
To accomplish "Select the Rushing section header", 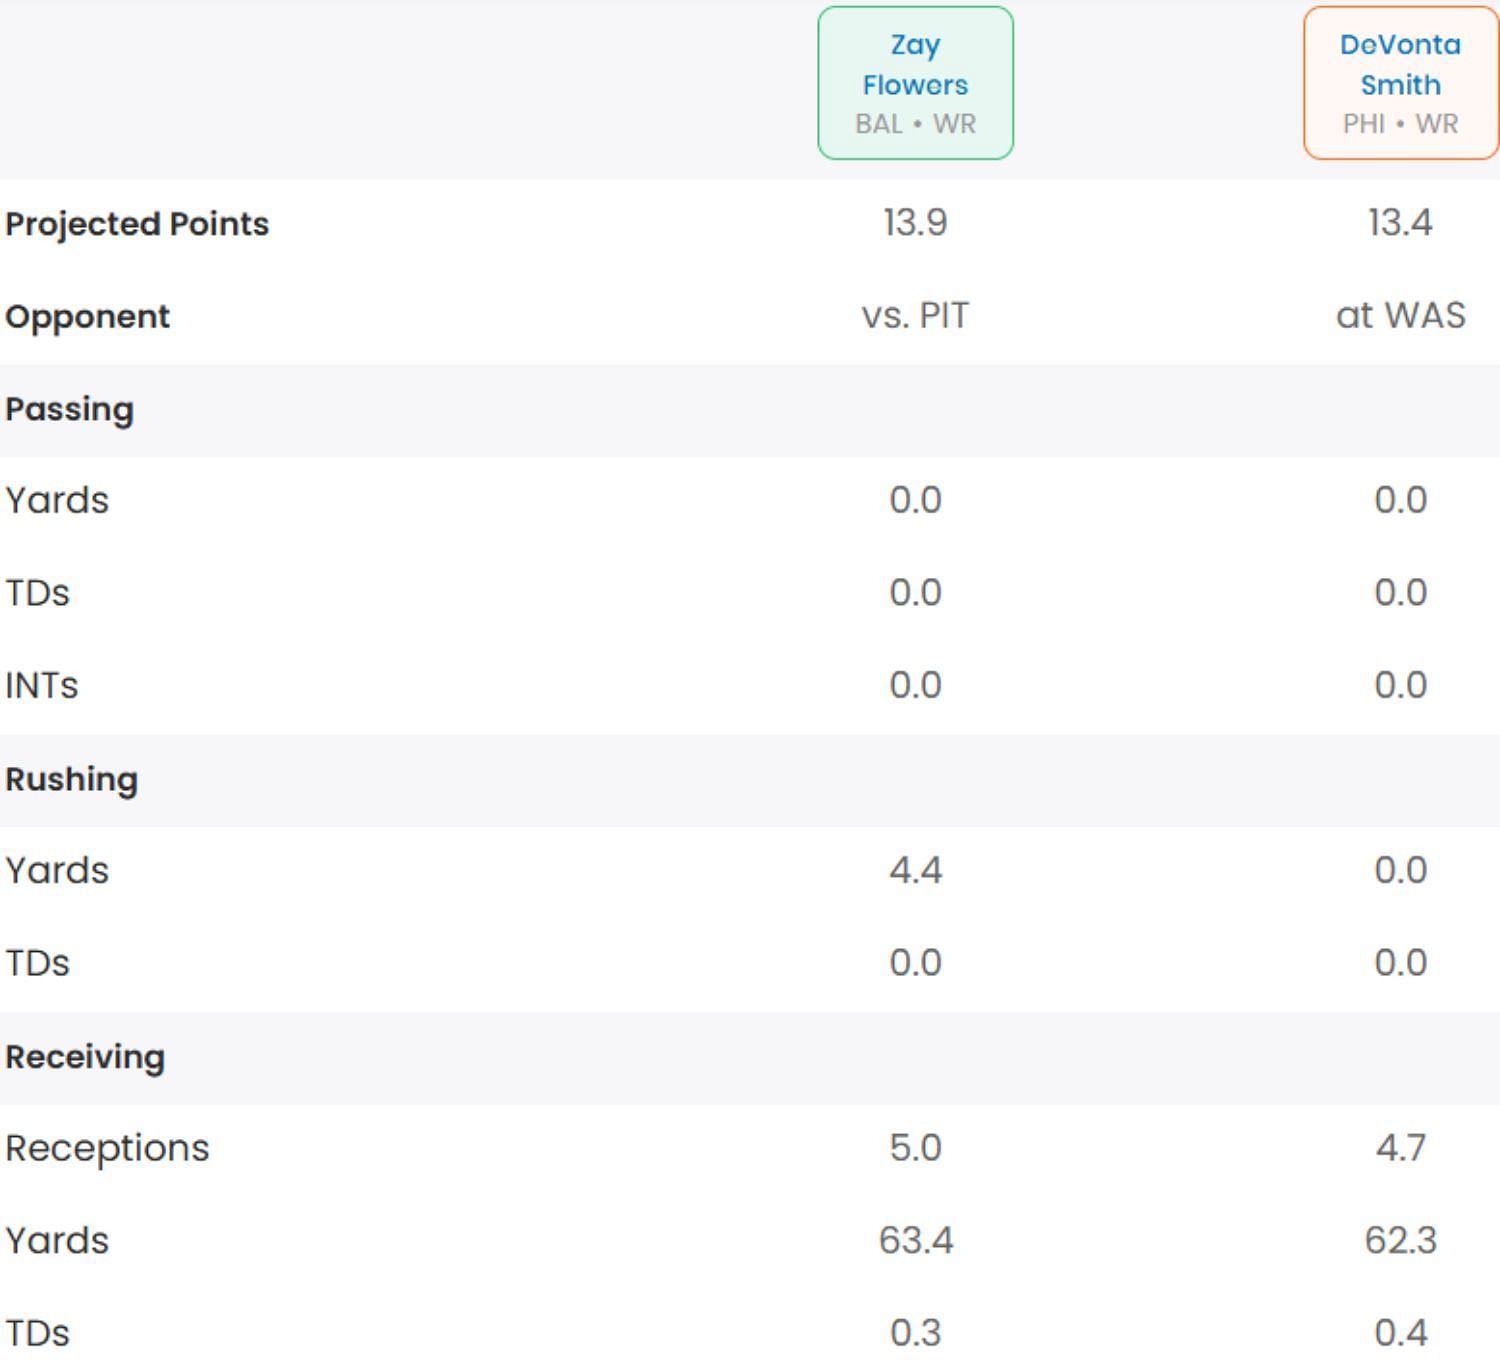I will click(x=72, y=780).
